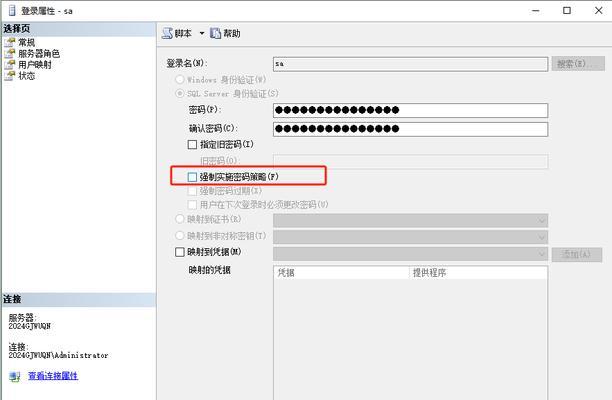Toggle the 映射到凭据 checkbox
The image size is (612, 400).
pyautogui.click(x=180, y=252)
